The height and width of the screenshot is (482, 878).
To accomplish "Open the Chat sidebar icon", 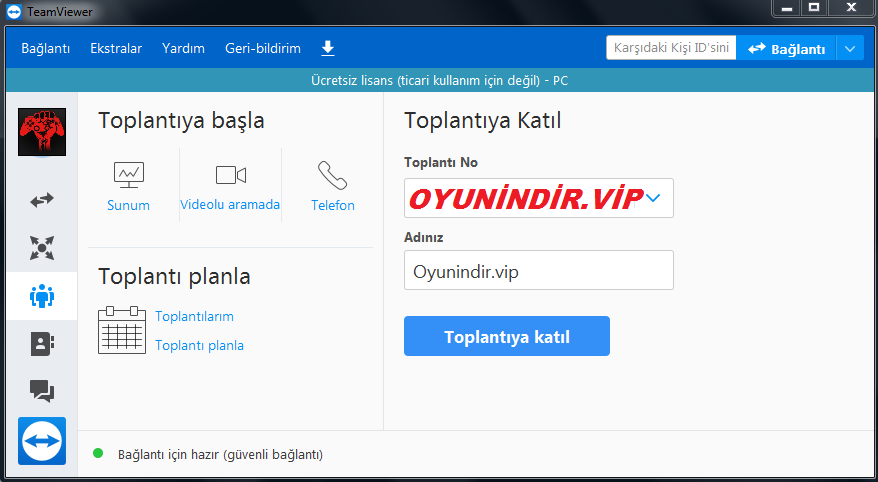I will tap(41, 391).
